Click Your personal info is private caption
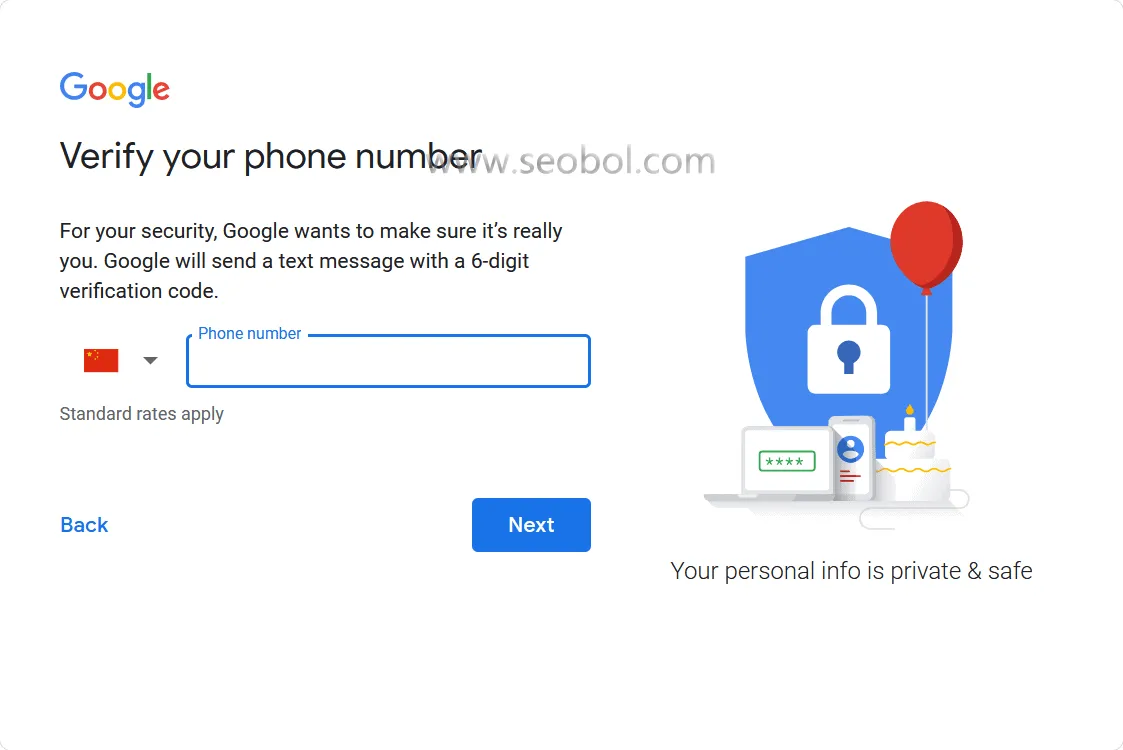 [x=851, y=571]
